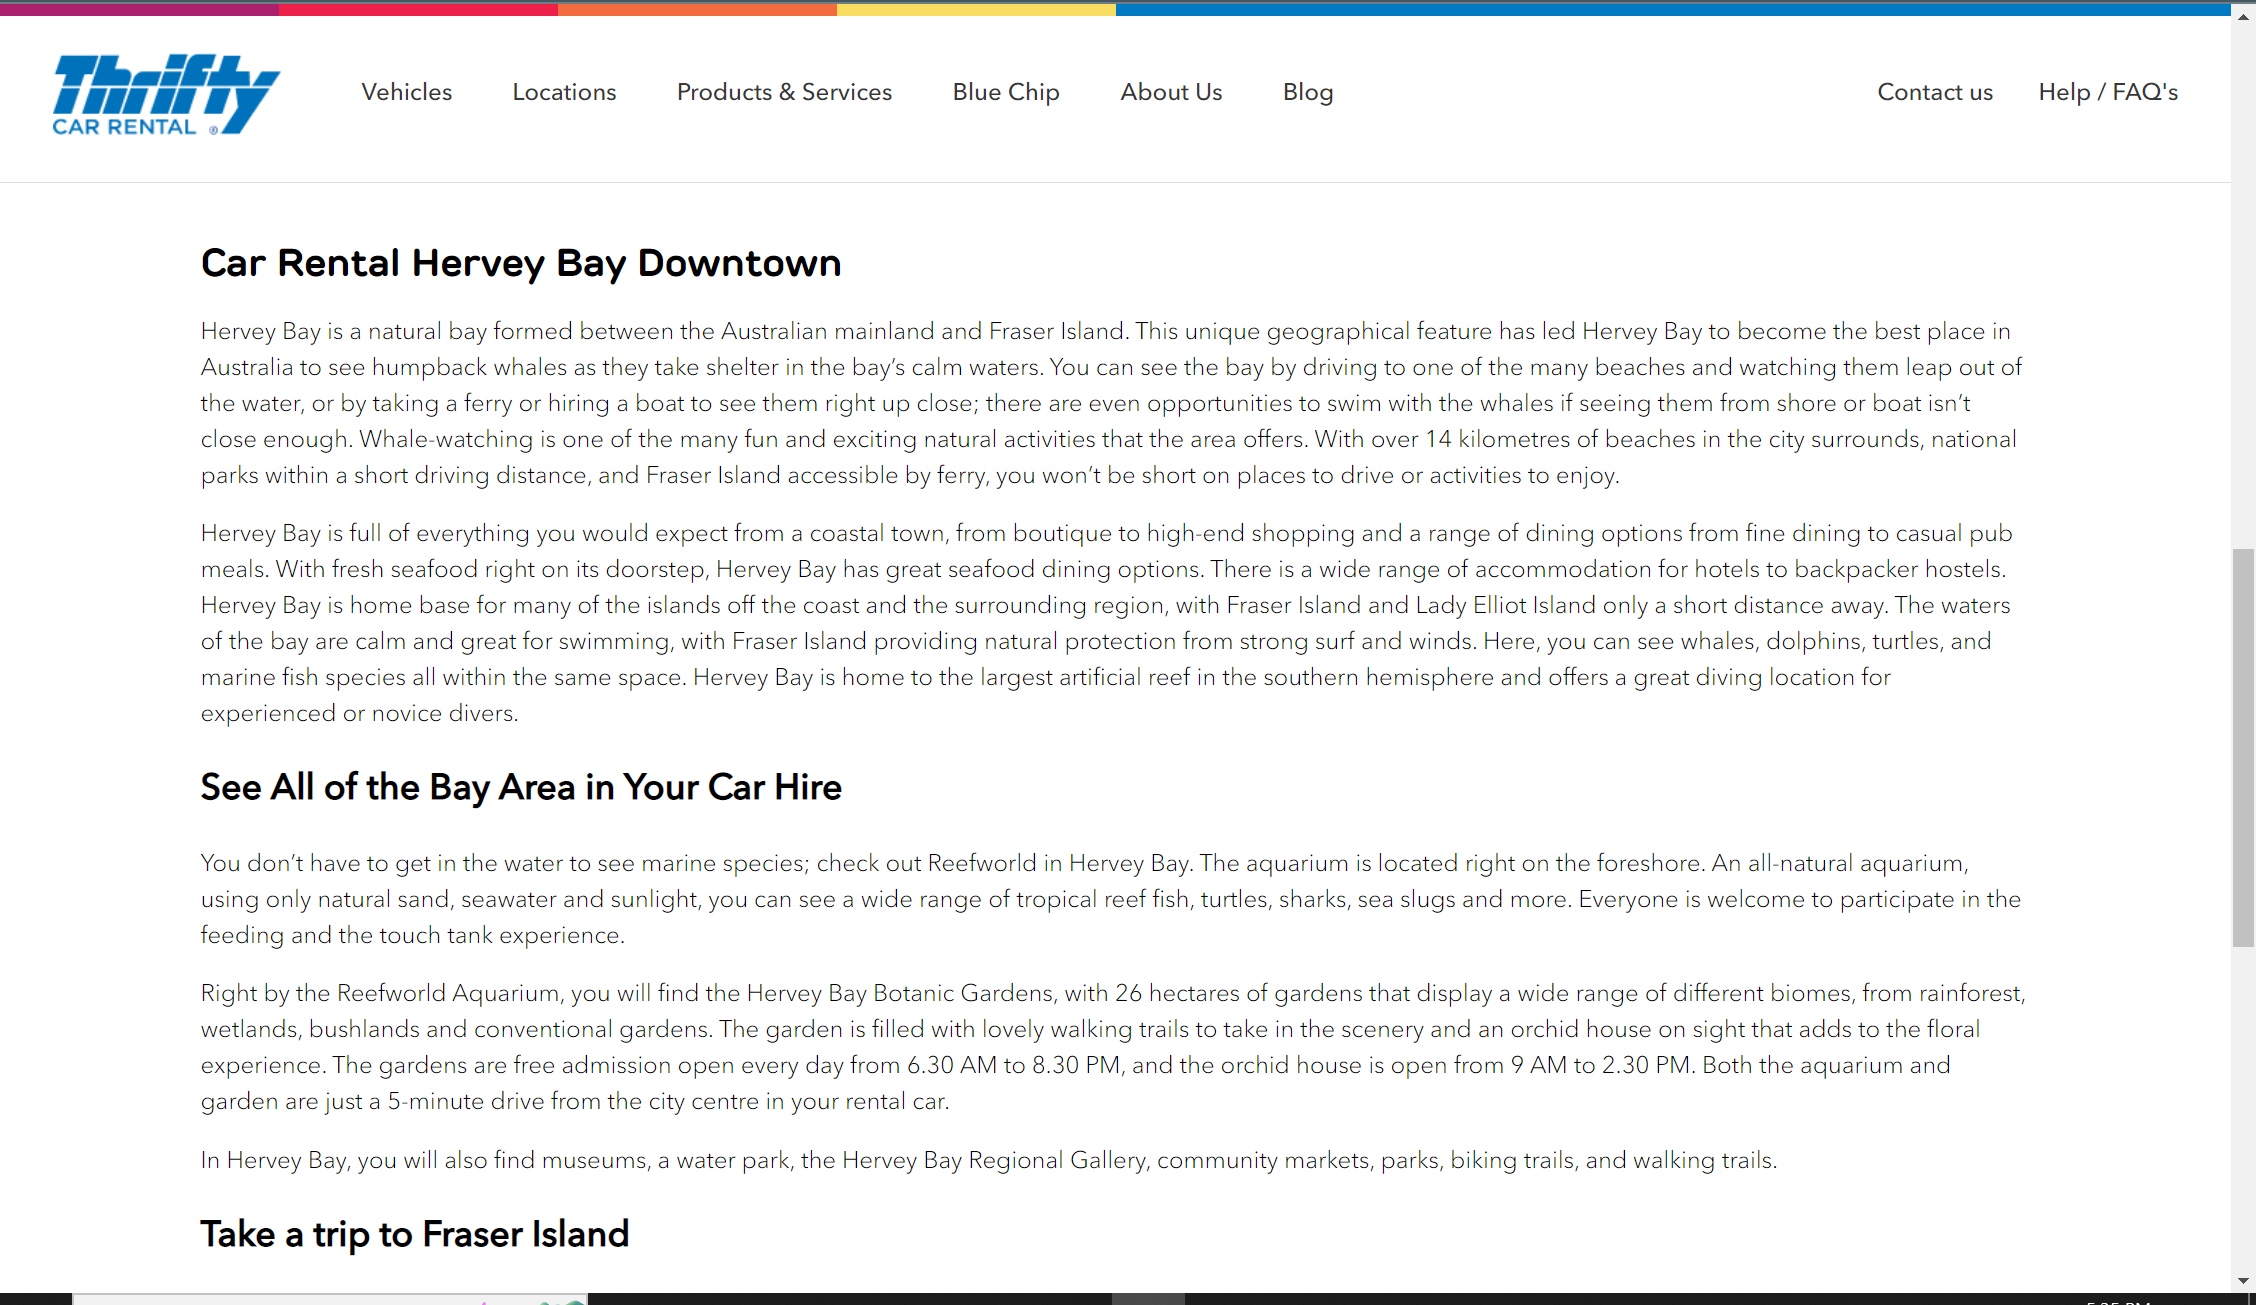Open the About Us page

[1171, 92]
